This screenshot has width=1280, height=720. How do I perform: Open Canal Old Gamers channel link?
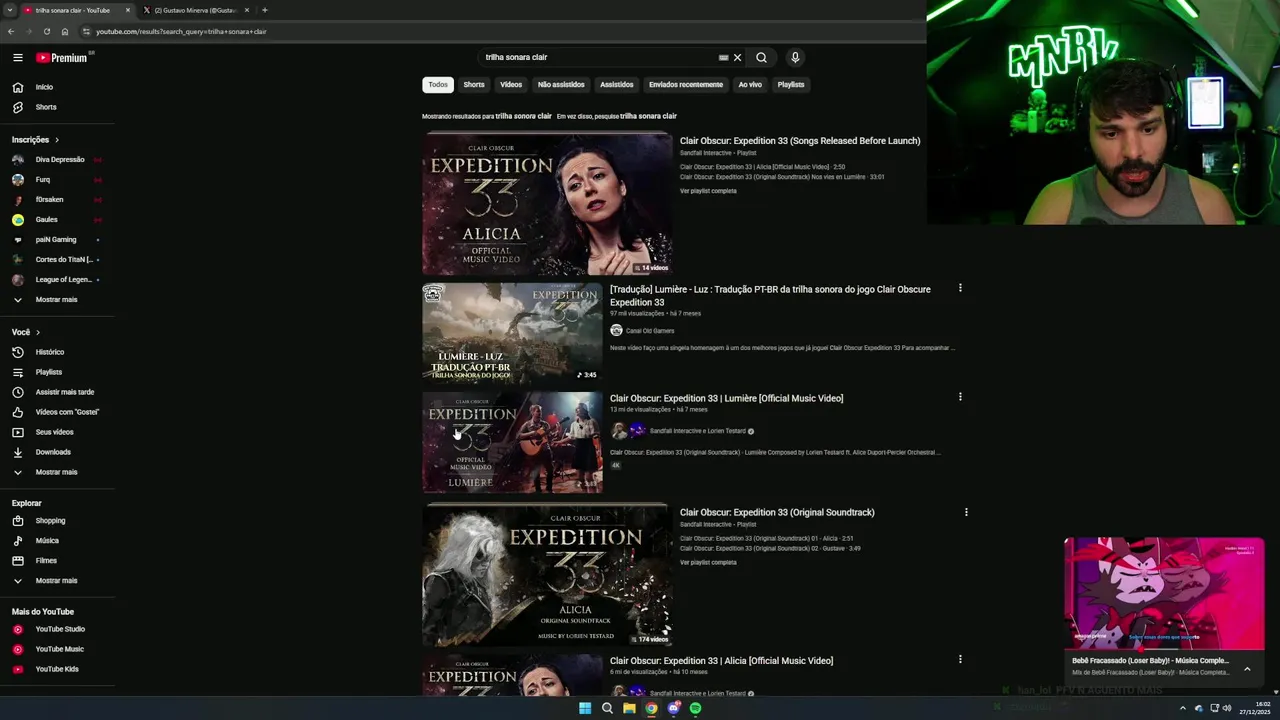pyautogui.click(x=650, y=331)
